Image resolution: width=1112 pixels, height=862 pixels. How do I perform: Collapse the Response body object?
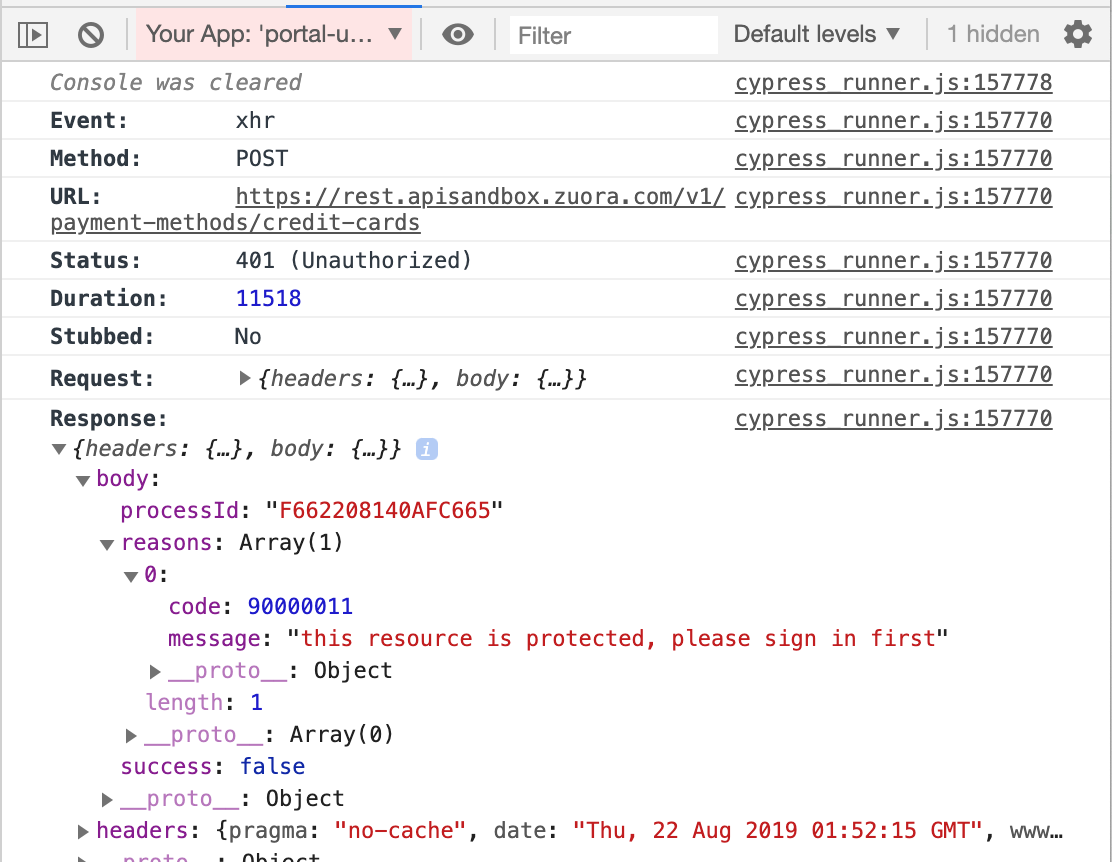83,479
